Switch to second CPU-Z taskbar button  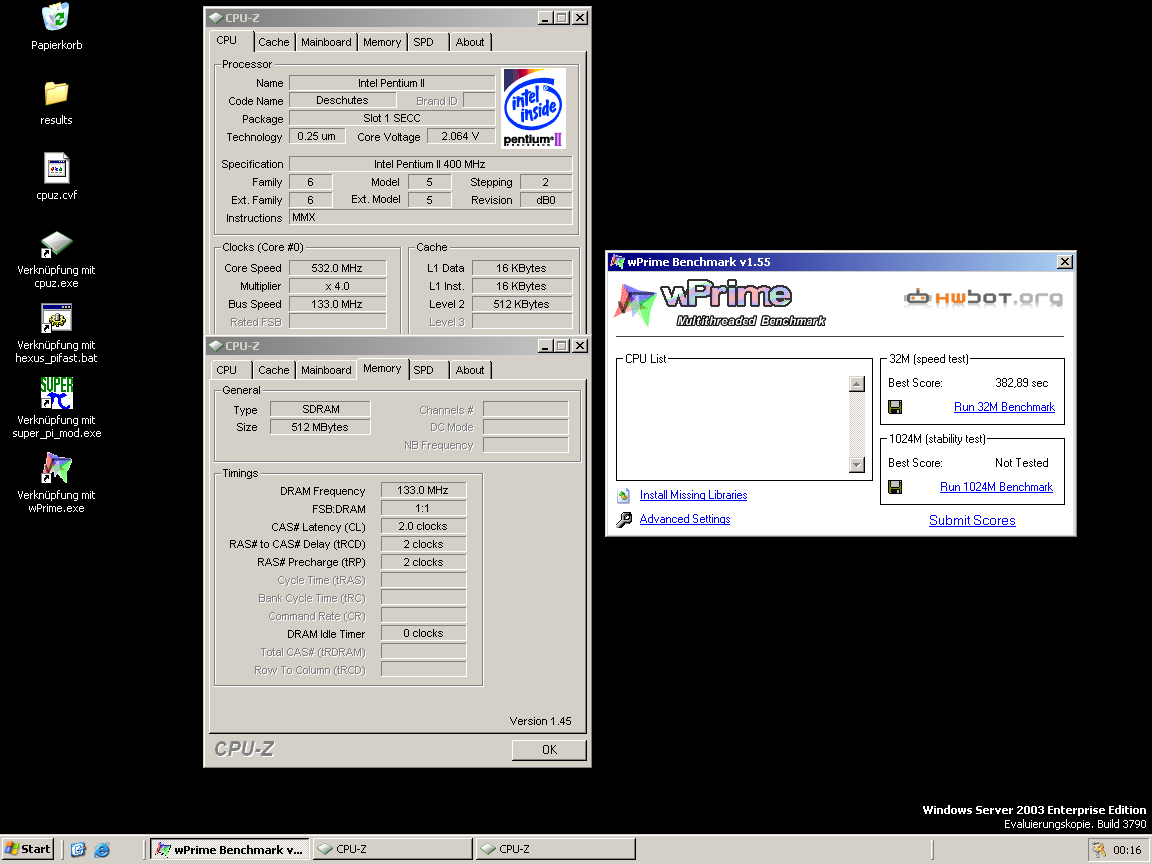click(x=555, y=849)
